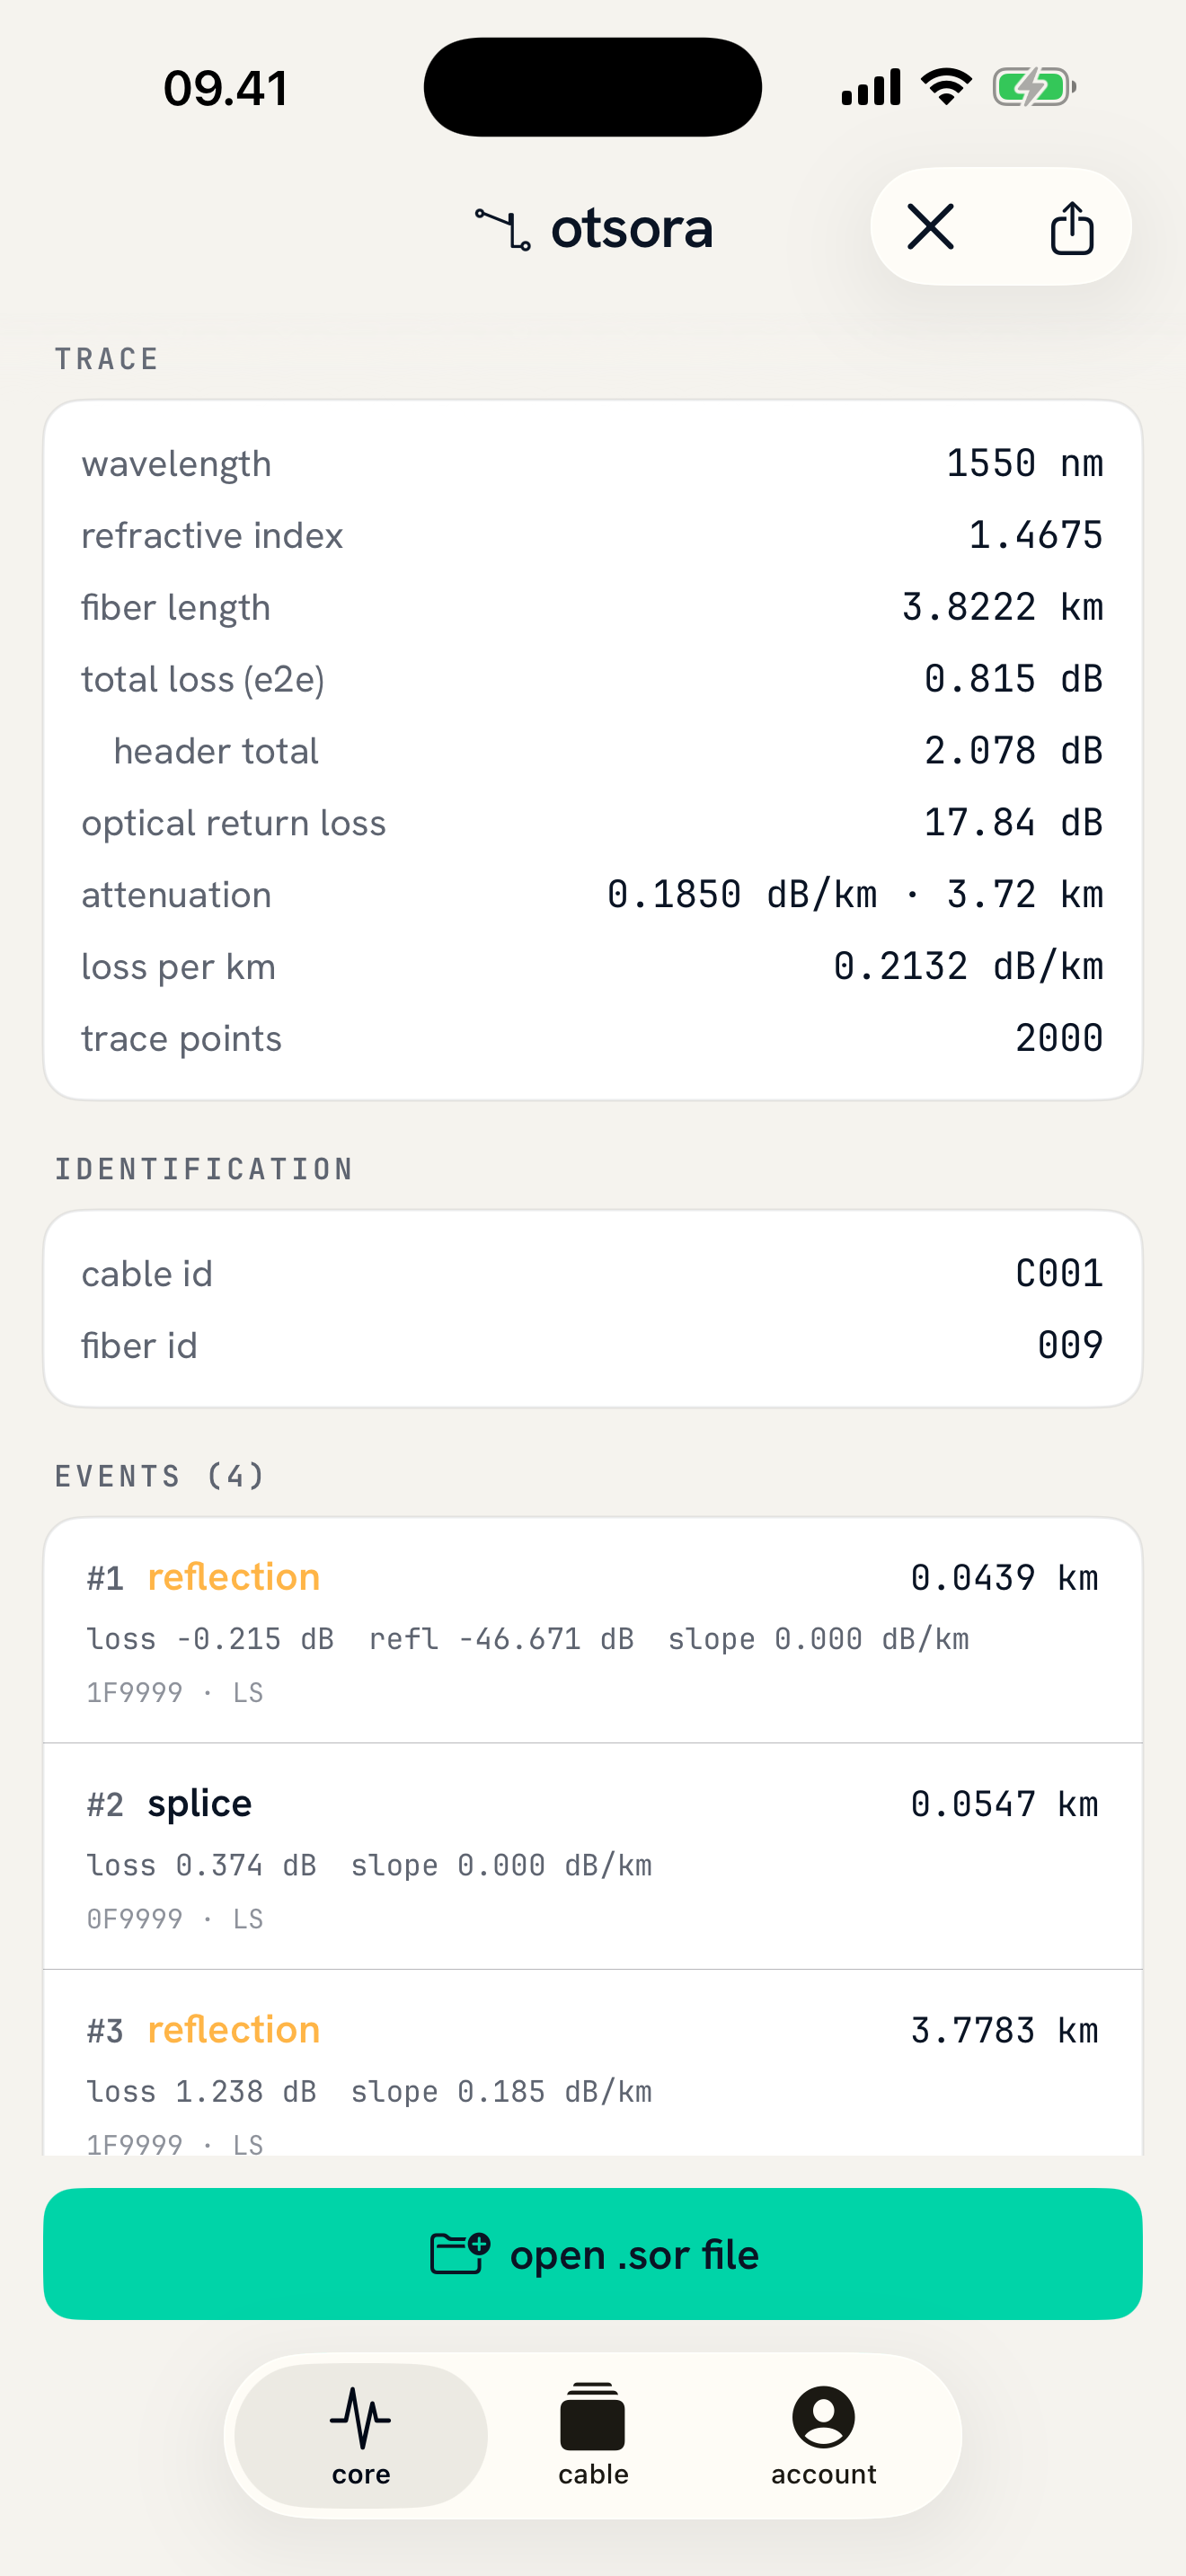The image size is (1186, 2576).
Task: Tap the fiber length 3.8222 km row
Action: pos(593,607)
